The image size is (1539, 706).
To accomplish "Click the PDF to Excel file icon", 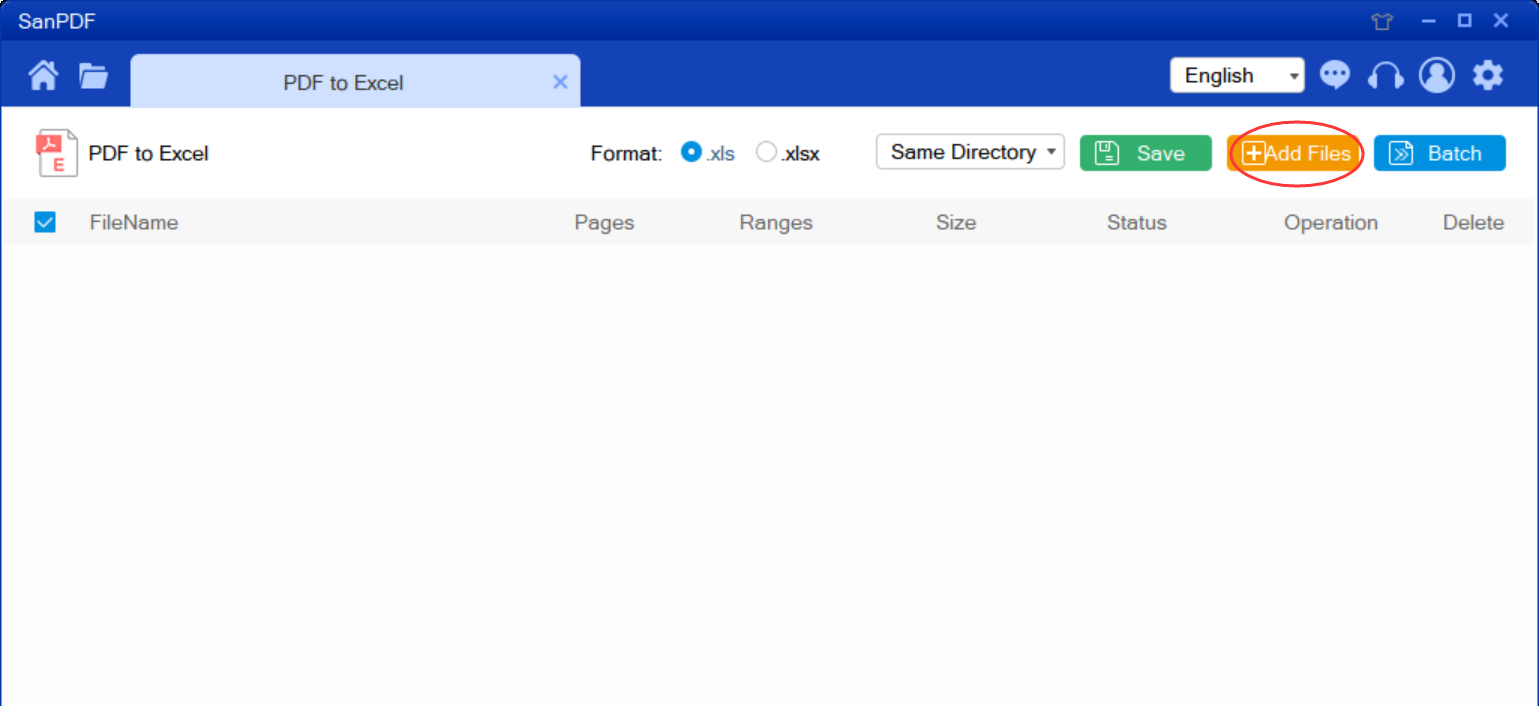I will [56, 153].
